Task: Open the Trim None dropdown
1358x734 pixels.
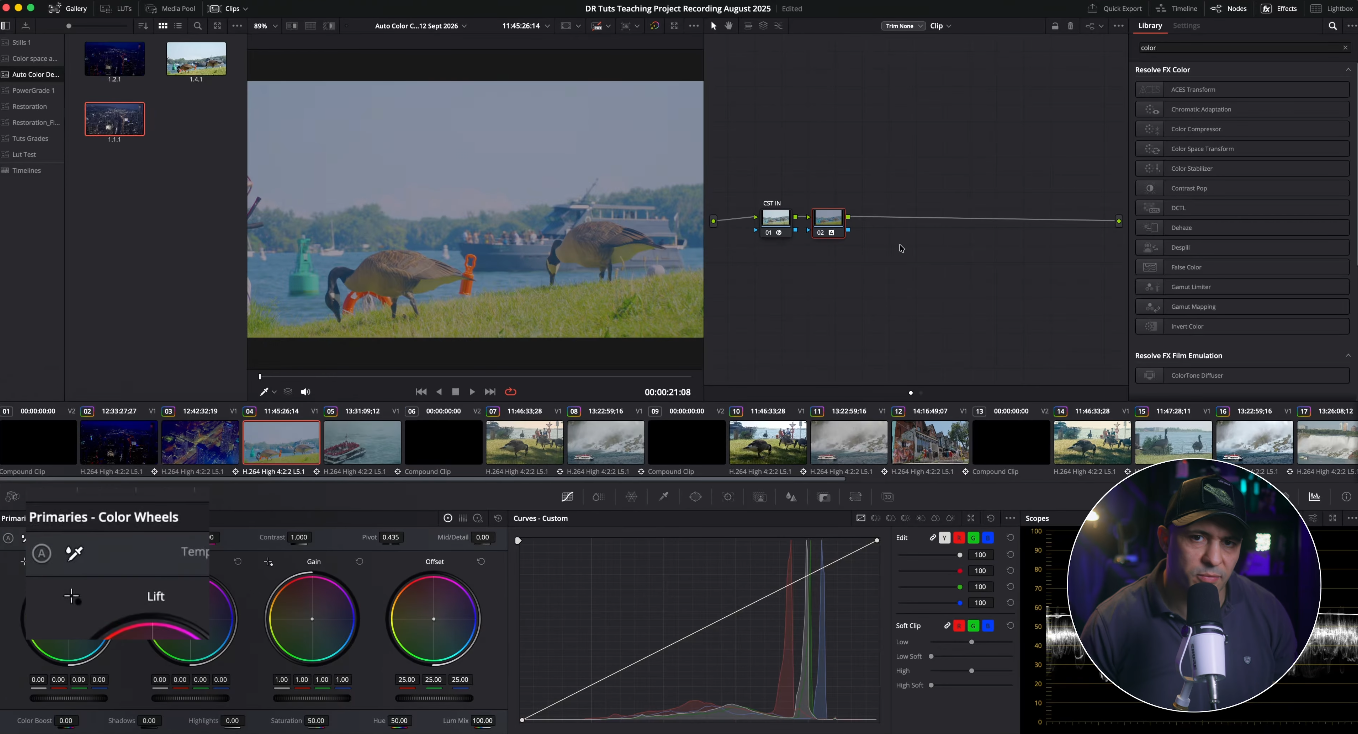Action: [903, 26]
